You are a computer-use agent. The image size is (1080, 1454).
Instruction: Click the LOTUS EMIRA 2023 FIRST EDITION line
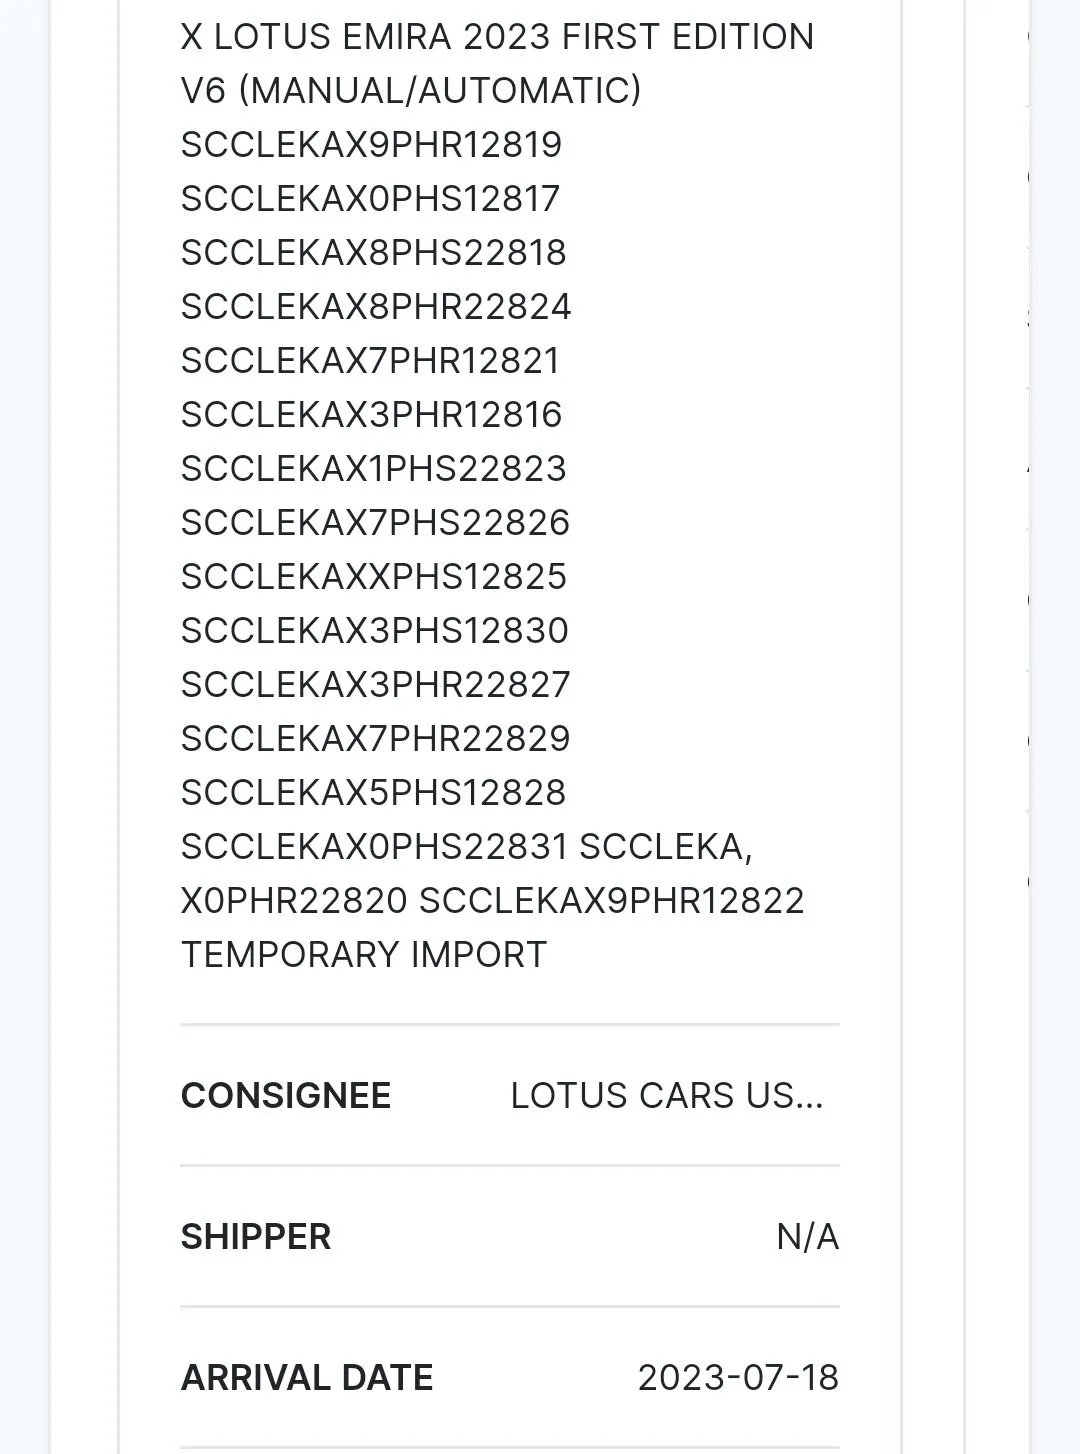(497, 37)
